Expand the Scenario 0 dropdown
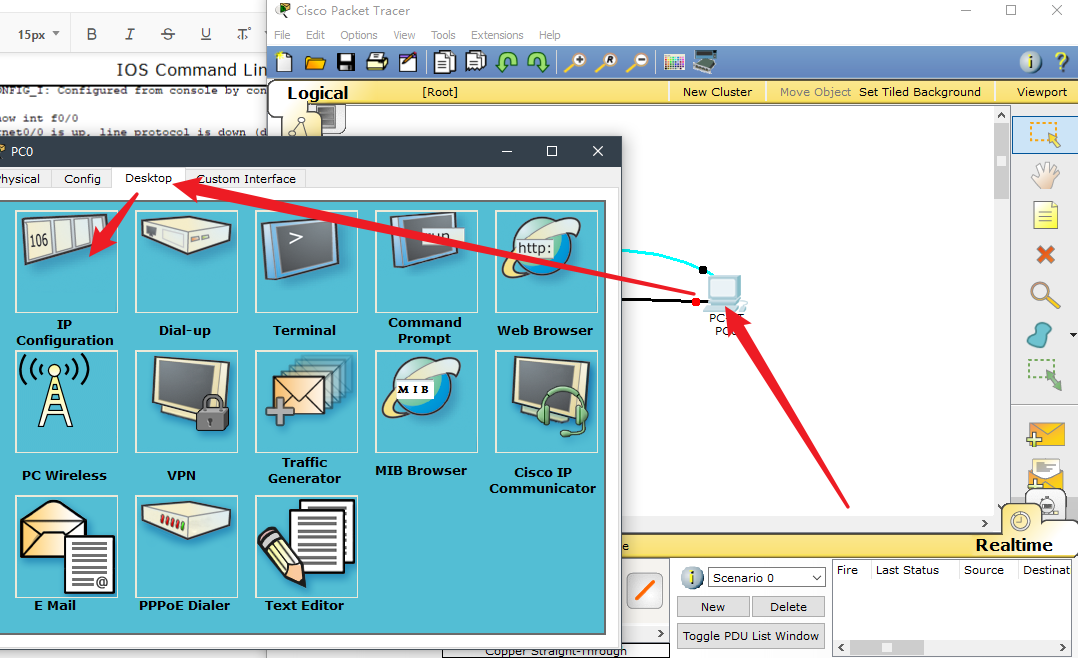 click(x=816, y=578)
